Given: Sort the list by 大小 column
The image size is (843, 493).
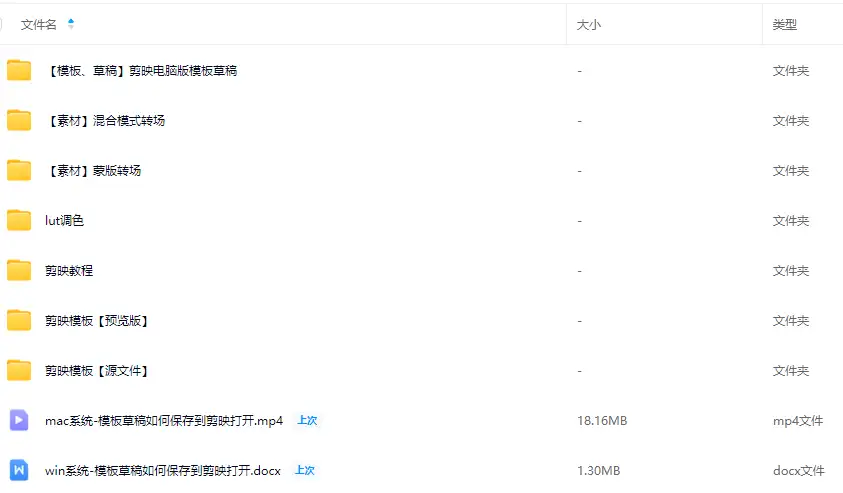Looking at the screenshot, I should [589, 24].
